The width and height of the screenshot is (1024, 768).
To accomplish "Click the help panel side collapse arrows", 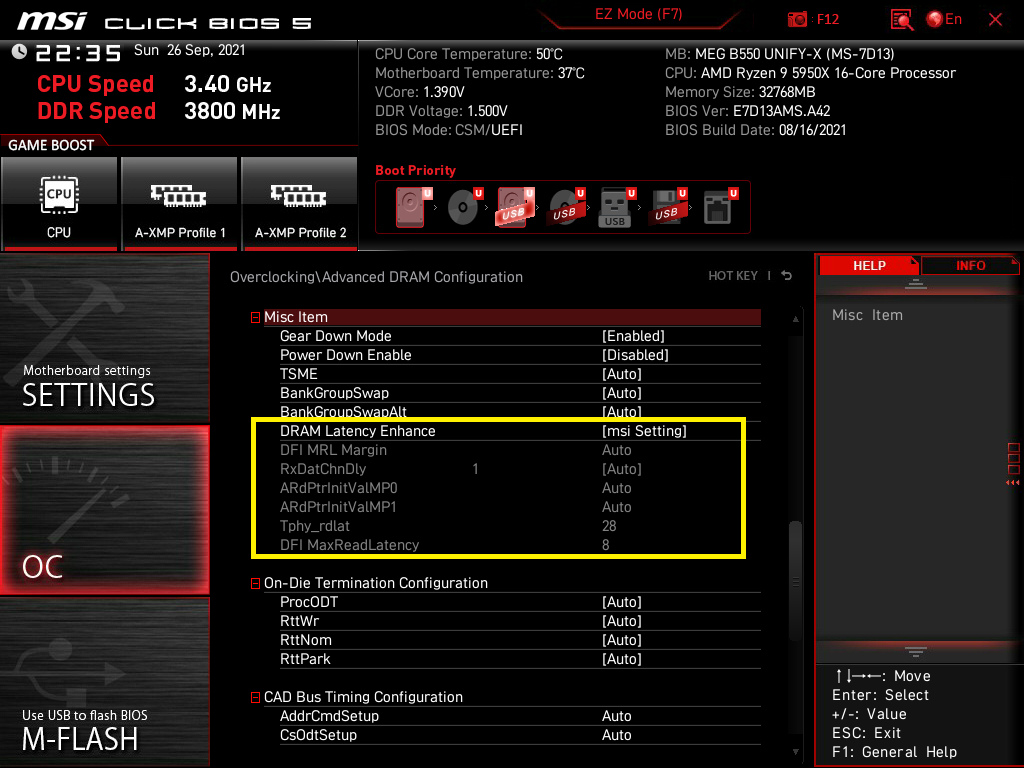I will pyautogui.click(x=1012, y=483).
